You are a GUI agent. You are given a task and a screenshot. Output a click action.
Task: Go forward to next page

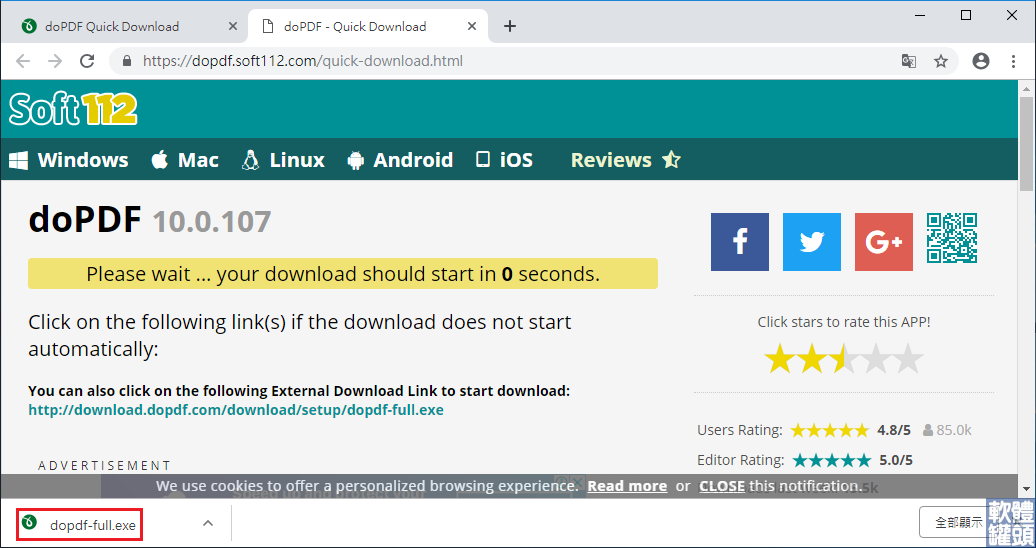click(x=56, y=61)
